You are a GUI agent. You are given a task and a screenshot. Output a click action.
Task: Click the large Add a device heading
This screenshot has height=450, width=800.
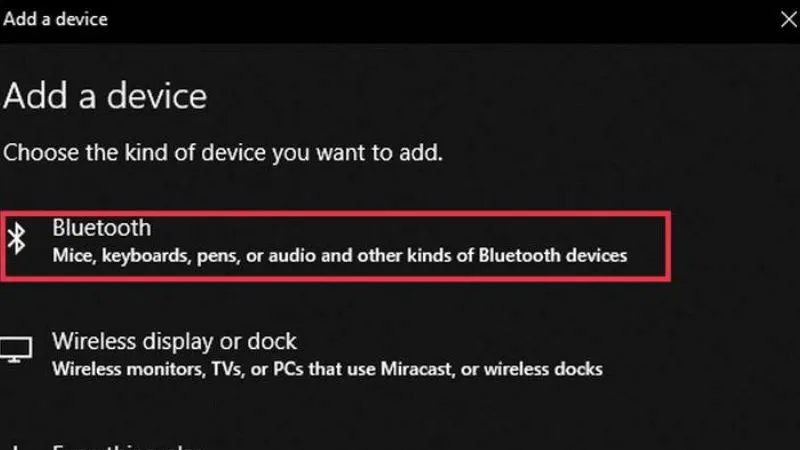(x=105, y=97)
